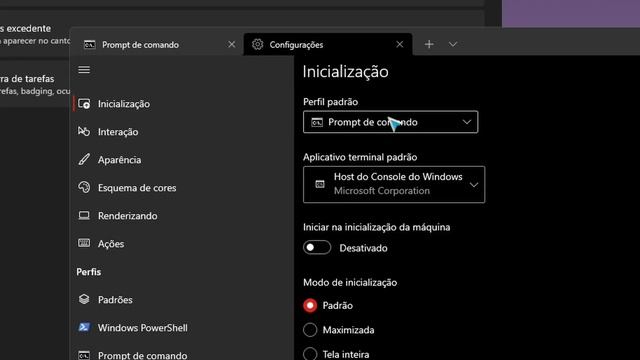
Task: Switch to the Prompt de comando tab
Action: (157, 44)
